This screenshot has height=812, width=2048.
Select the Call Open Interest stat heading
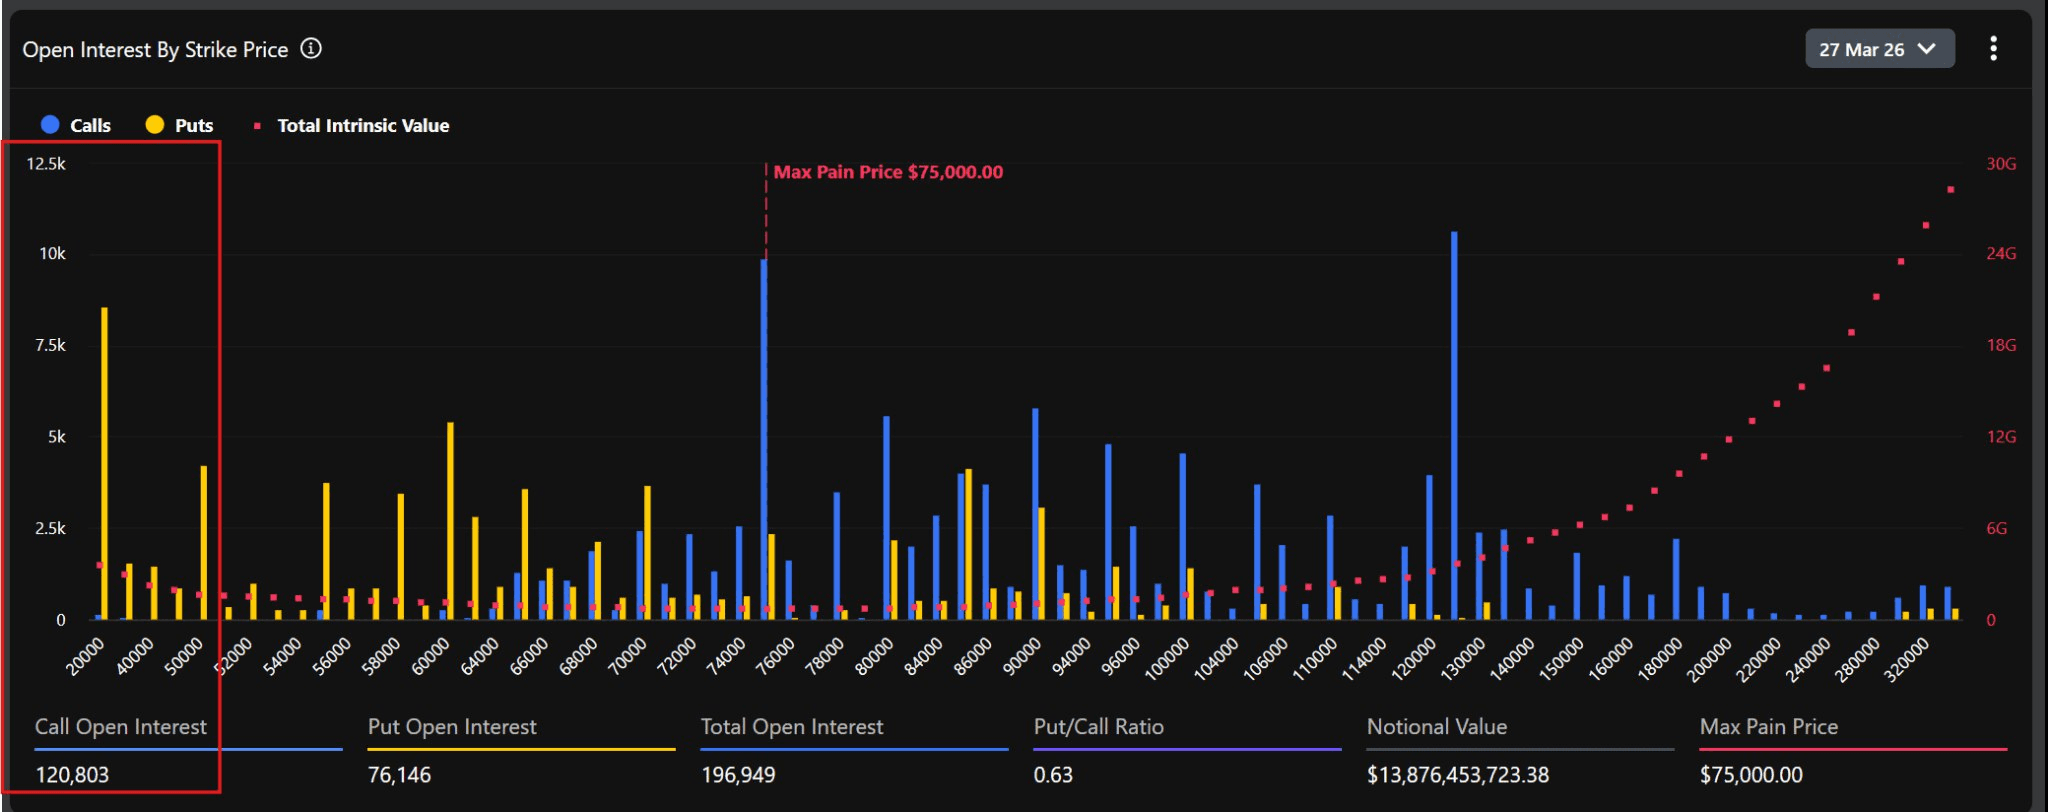pos(121,727)
